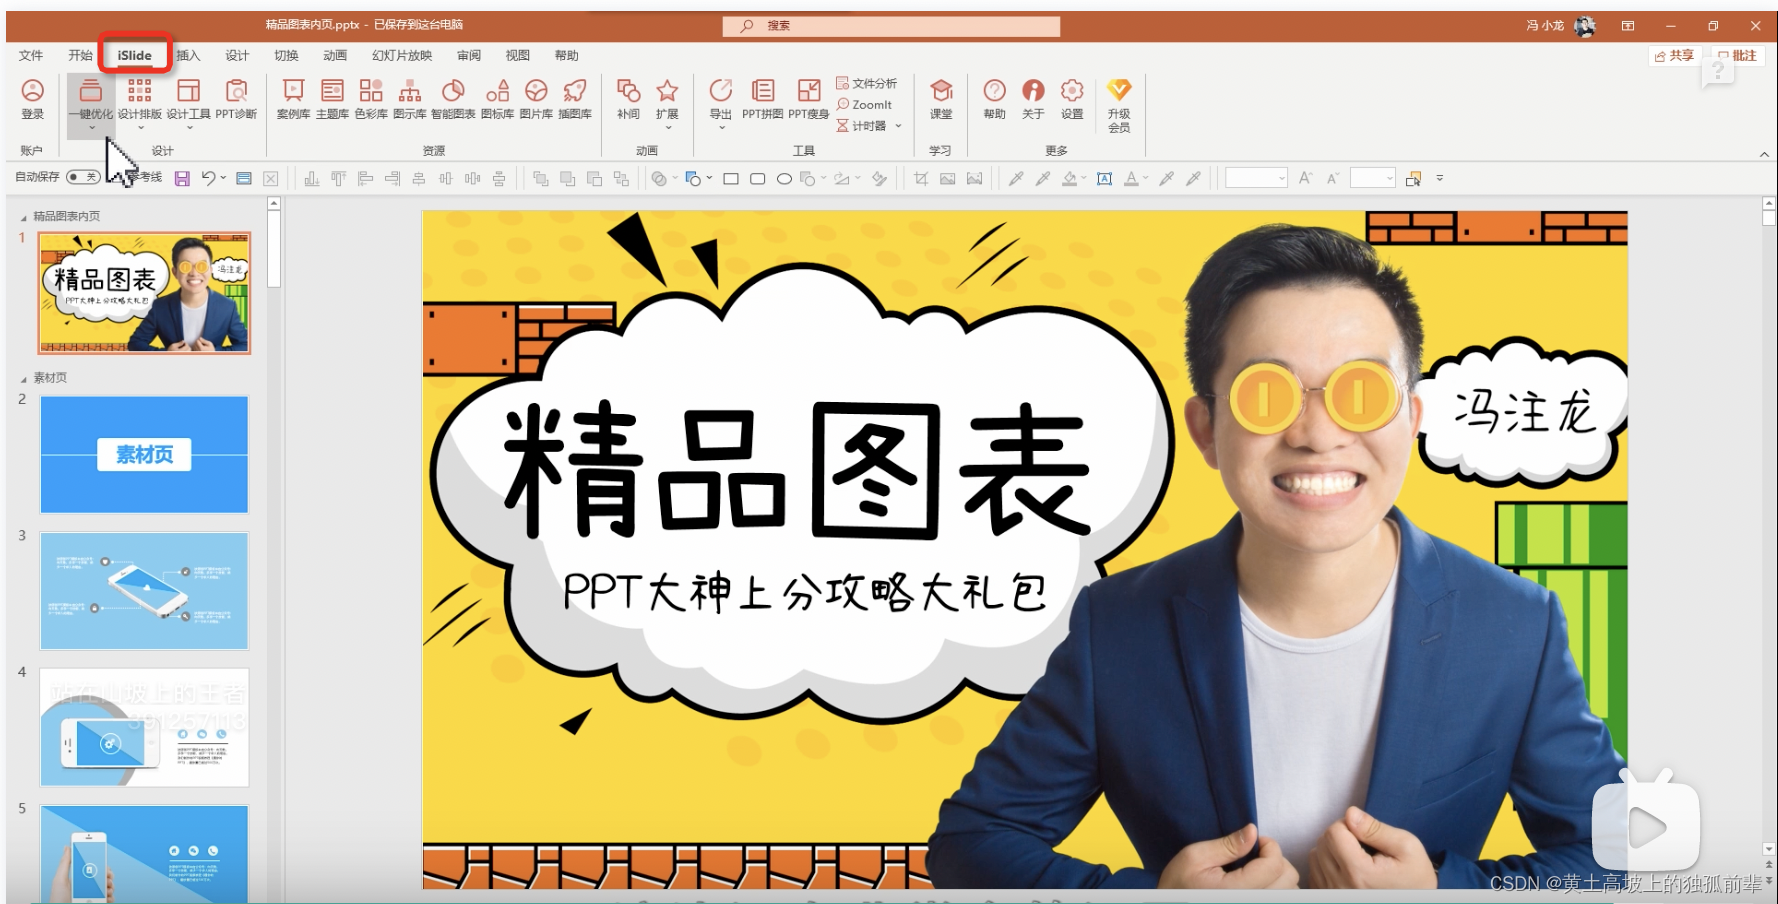
Task: Open the font size combo box
Action: pyautogui.click(x=1372, y=178)
